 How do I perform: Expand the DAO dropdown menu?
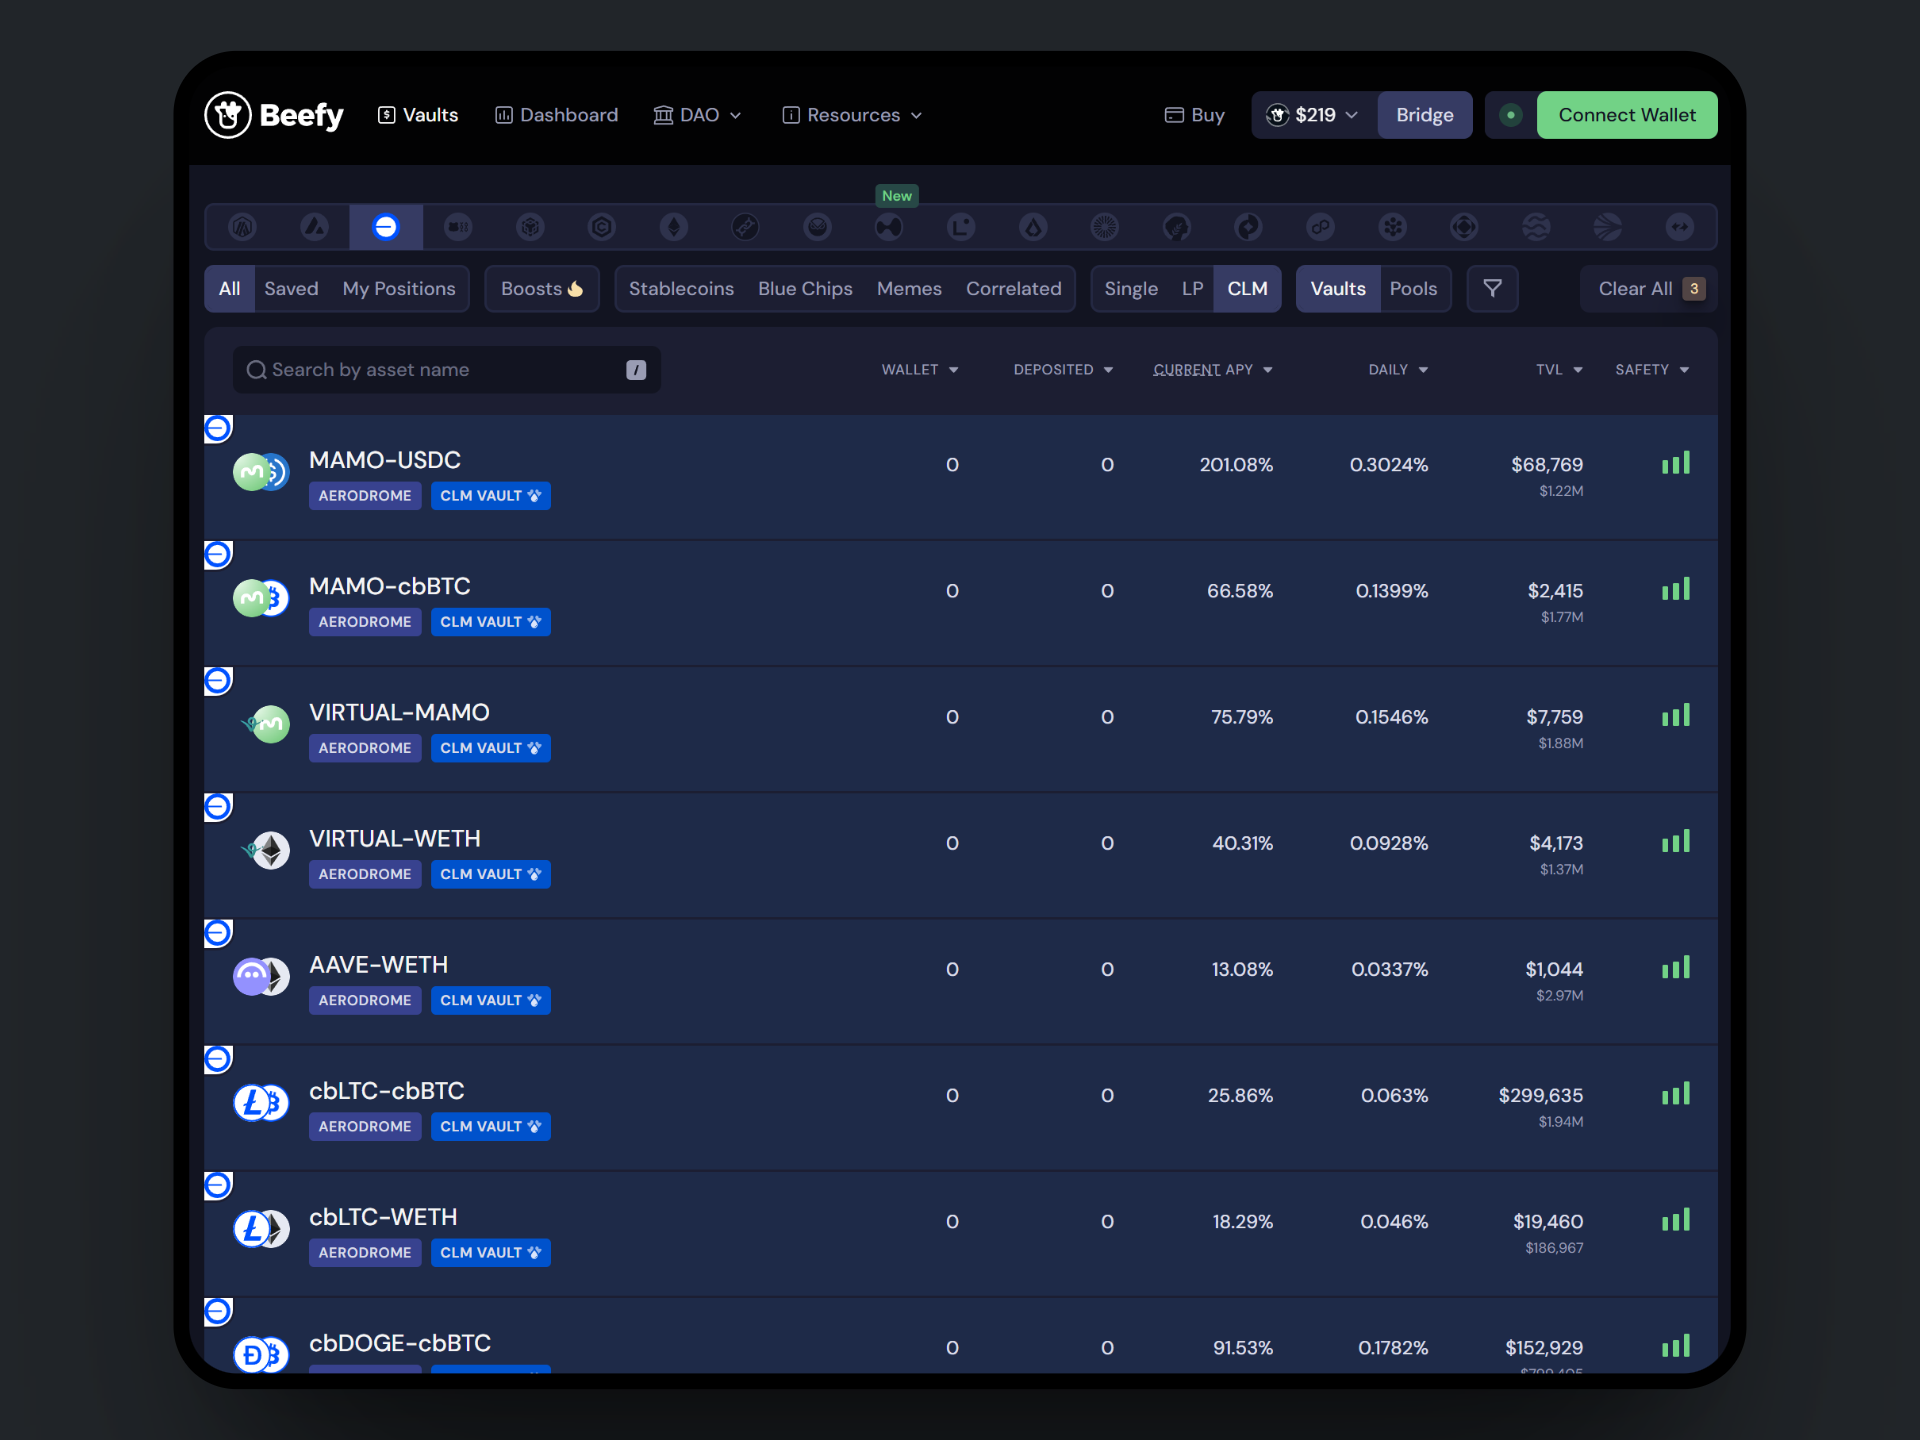click(x=698, y=115)
